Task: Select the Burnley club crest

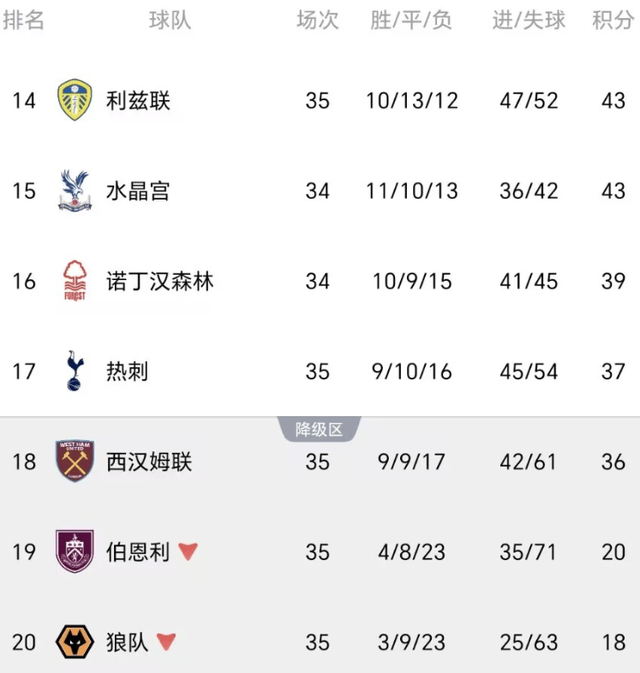Action: [75, 552]
